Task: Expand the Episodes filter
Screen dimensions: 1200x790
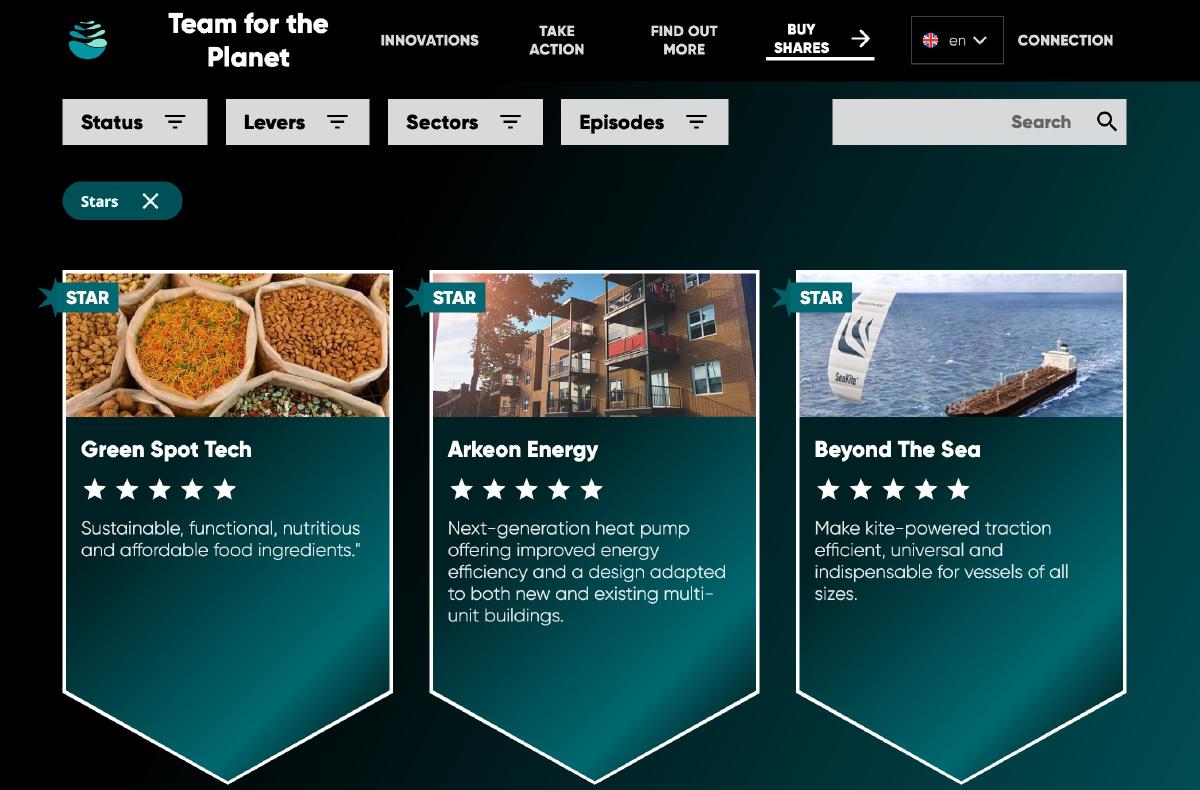Action: click(x=644, y=122)
